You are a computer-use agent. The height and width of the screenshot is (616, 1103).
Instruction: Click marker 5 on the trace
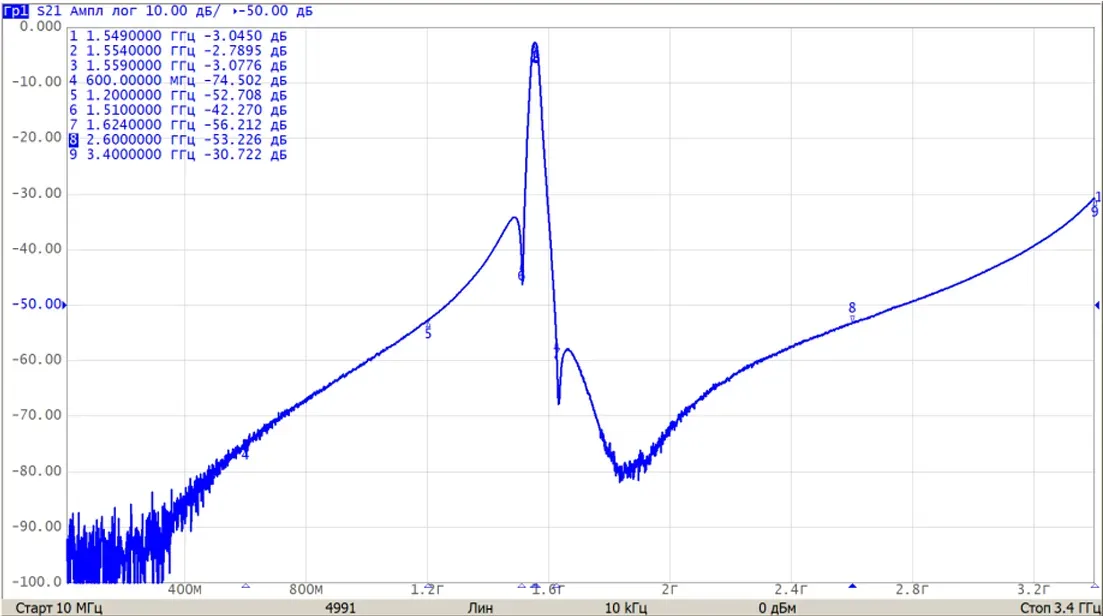(428, 334)
